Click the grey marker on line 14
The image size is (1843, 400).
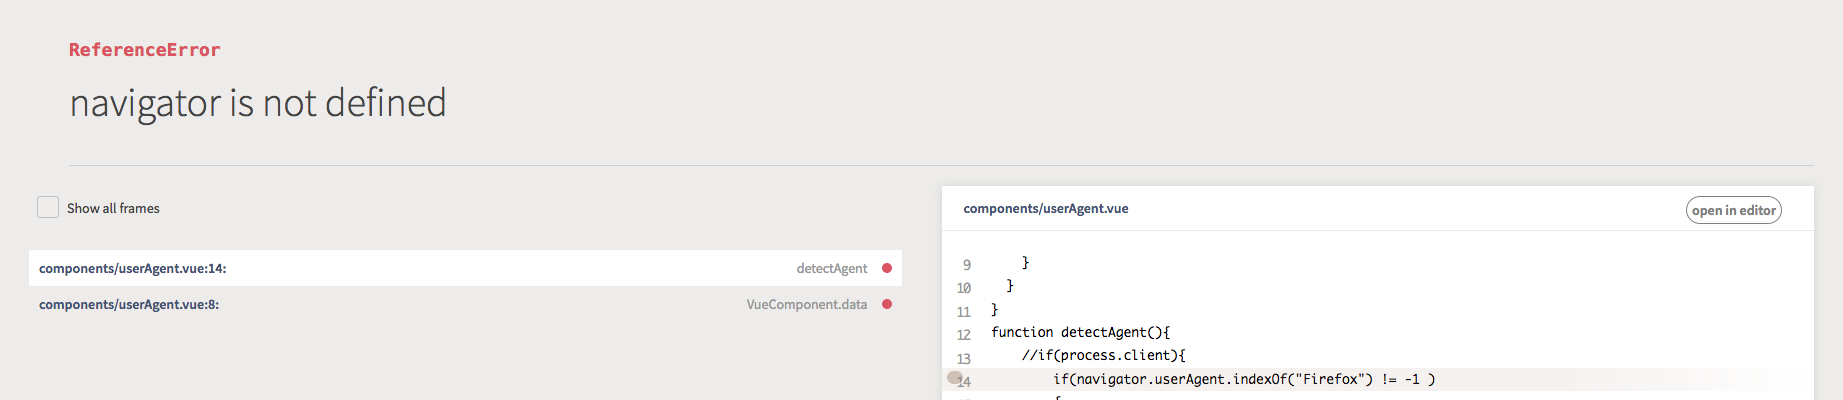point(954,378)
